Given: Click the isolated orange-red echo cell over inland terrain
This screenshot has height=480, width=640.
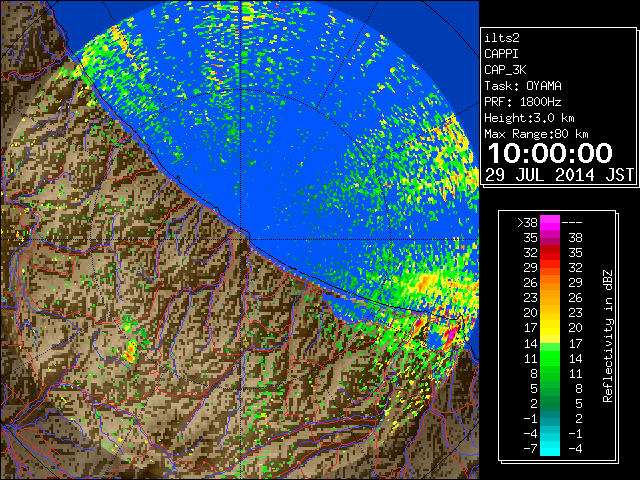Looking at the screenshot, I should 130,353.
